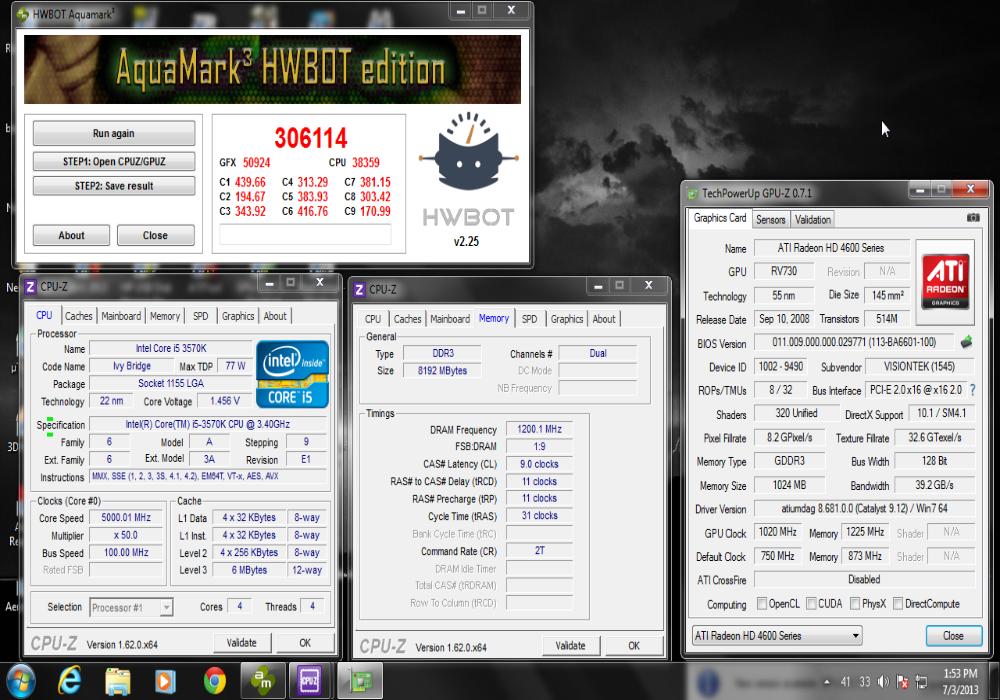
Task: Click the ATI Radeon logo in GPU-Z
Action: tap(946, 282)
